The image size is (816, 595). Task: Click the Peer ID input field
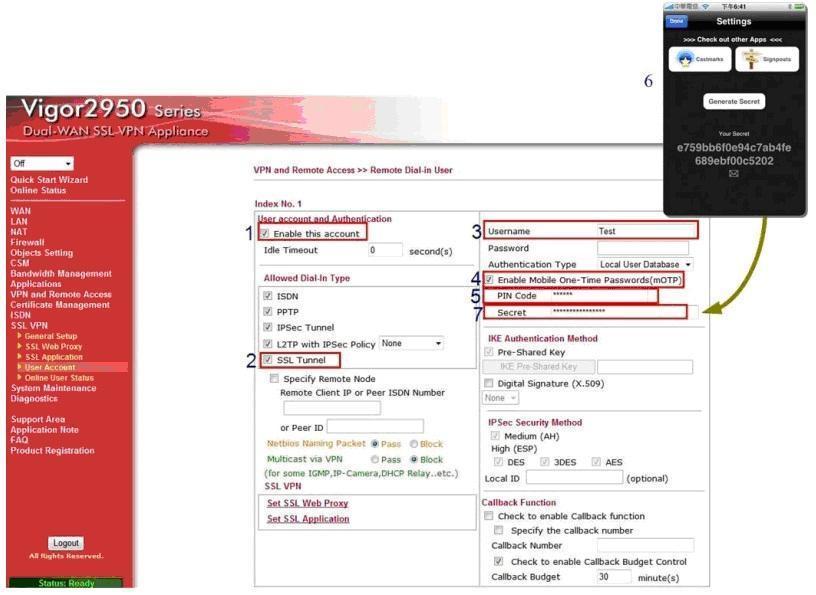click(375, 427)
